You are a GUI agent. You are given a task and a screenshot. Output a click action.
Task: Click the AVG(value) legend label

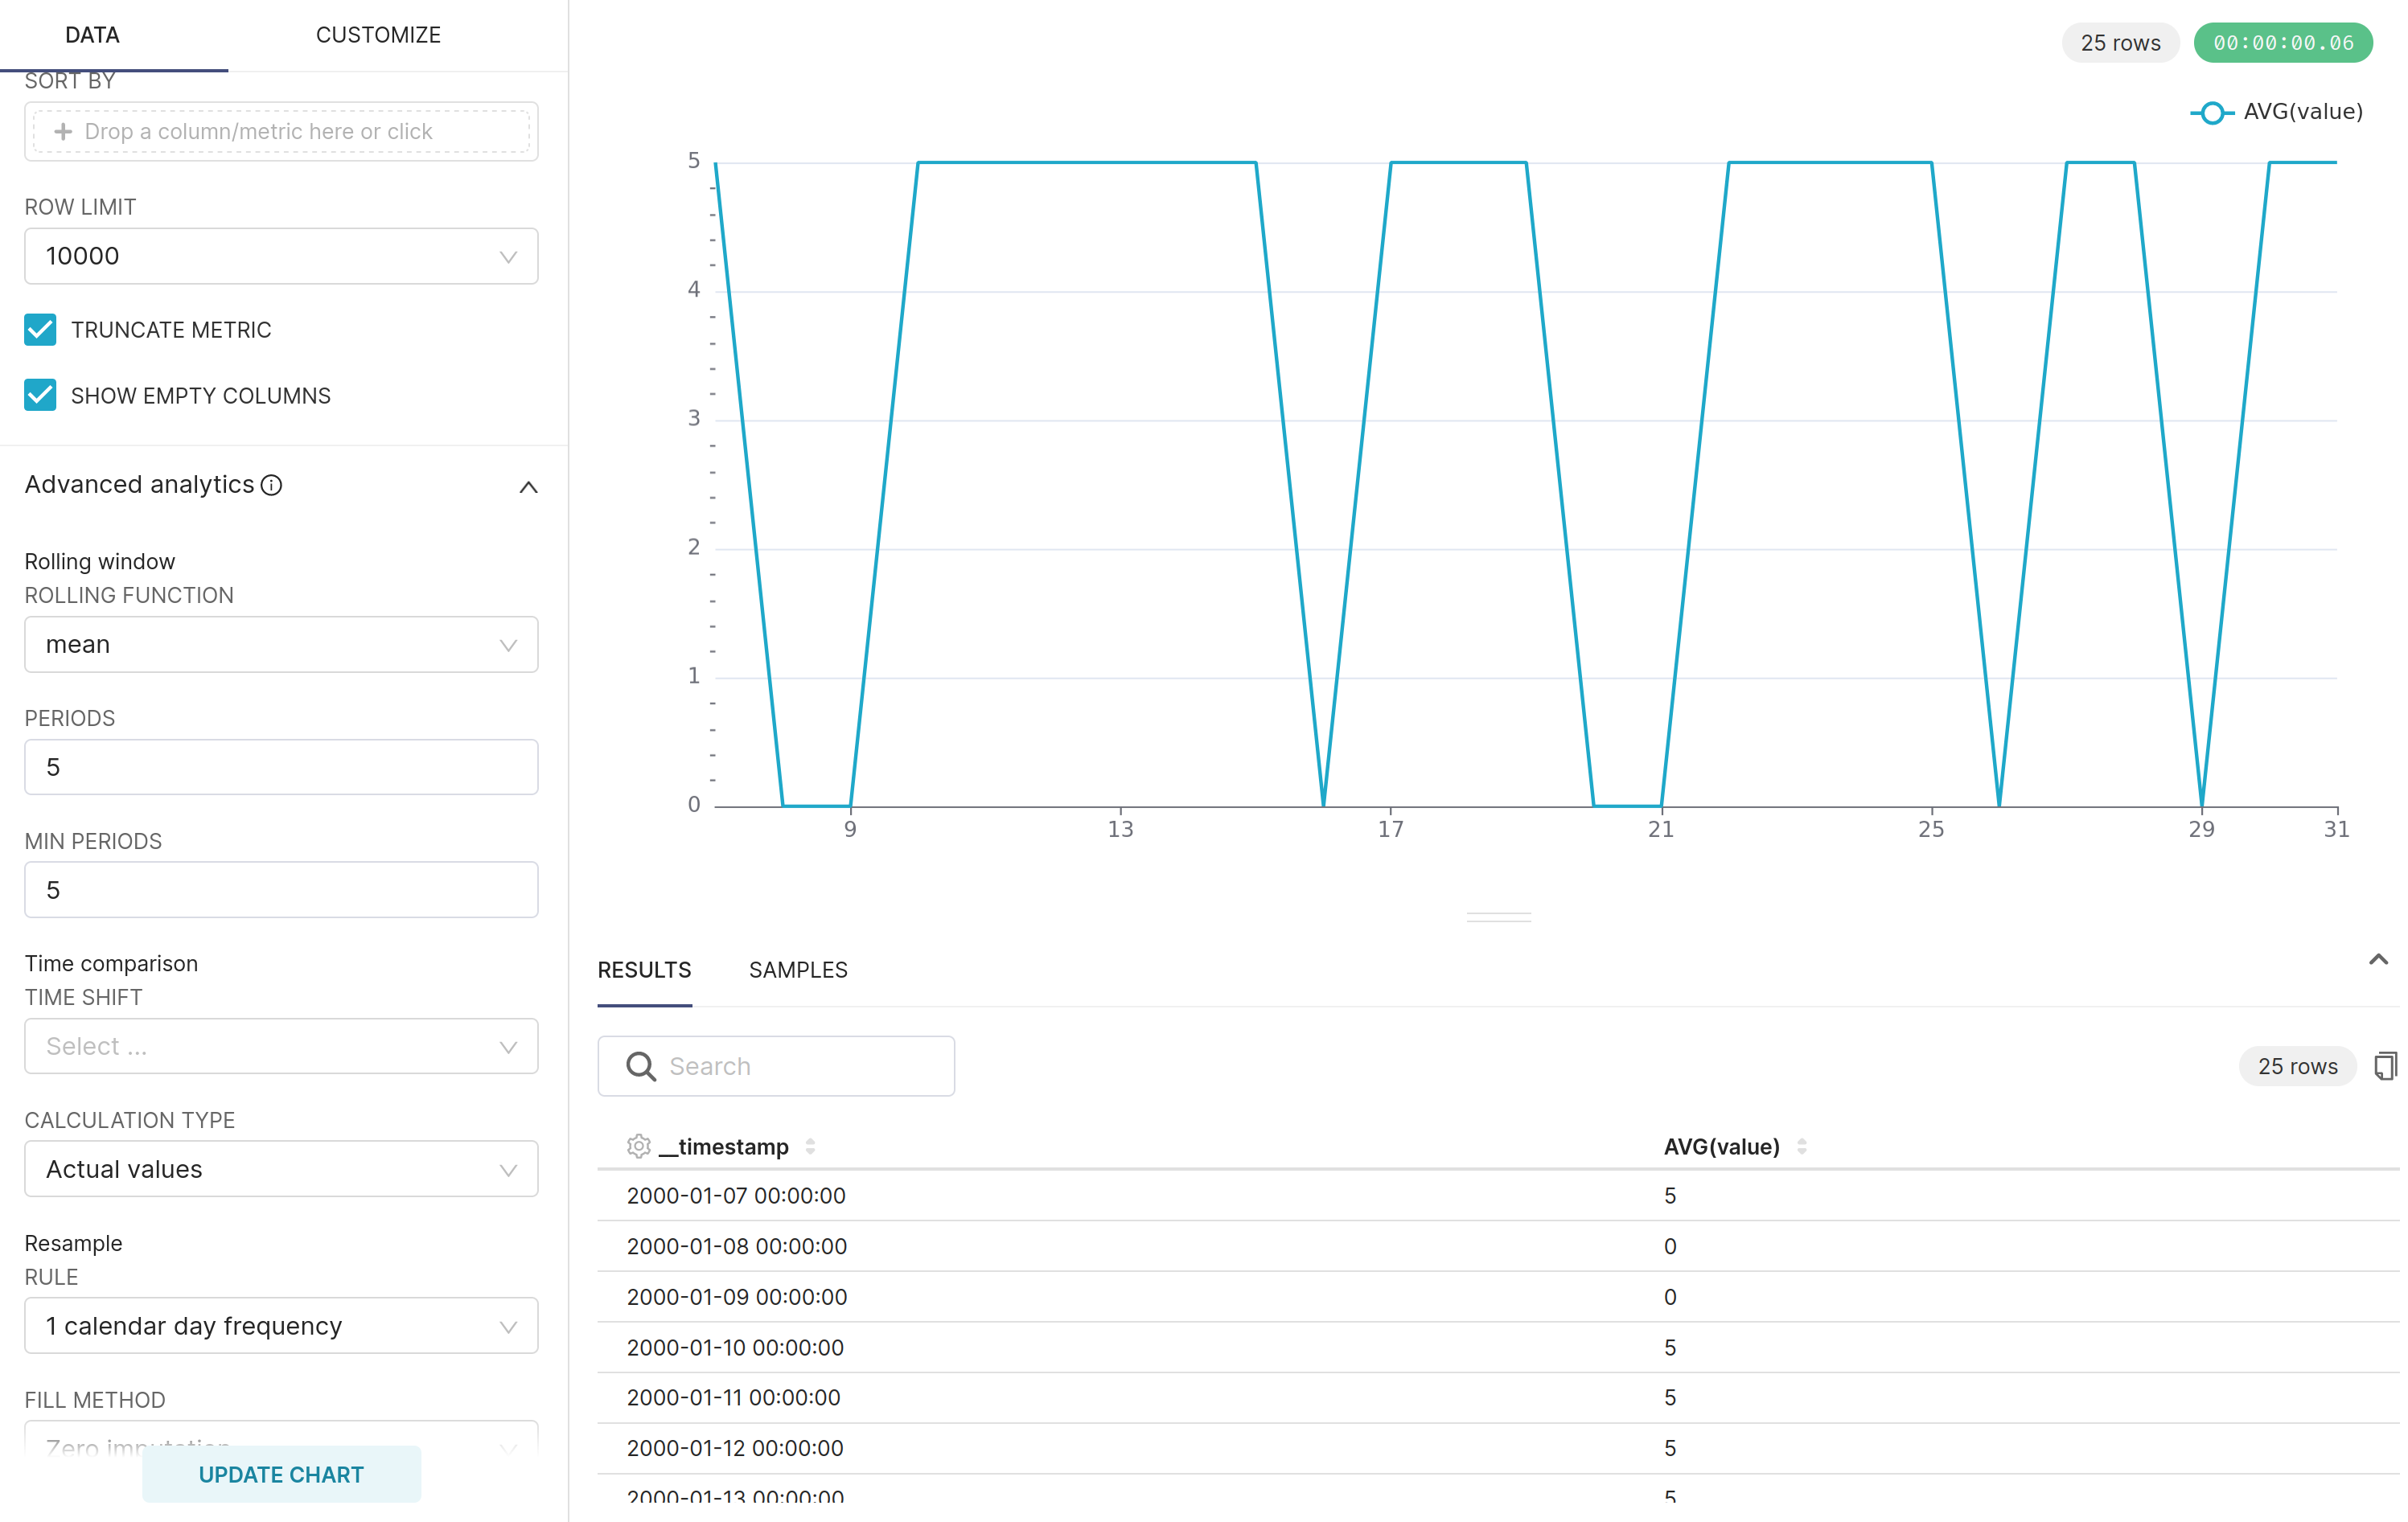pyautogui.click(x=2303, y=112)
